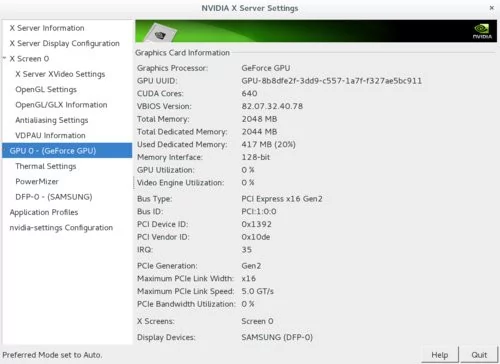Open OpenGL Settings page
Viewport: 500px width, 364px height.
point(46,89)
